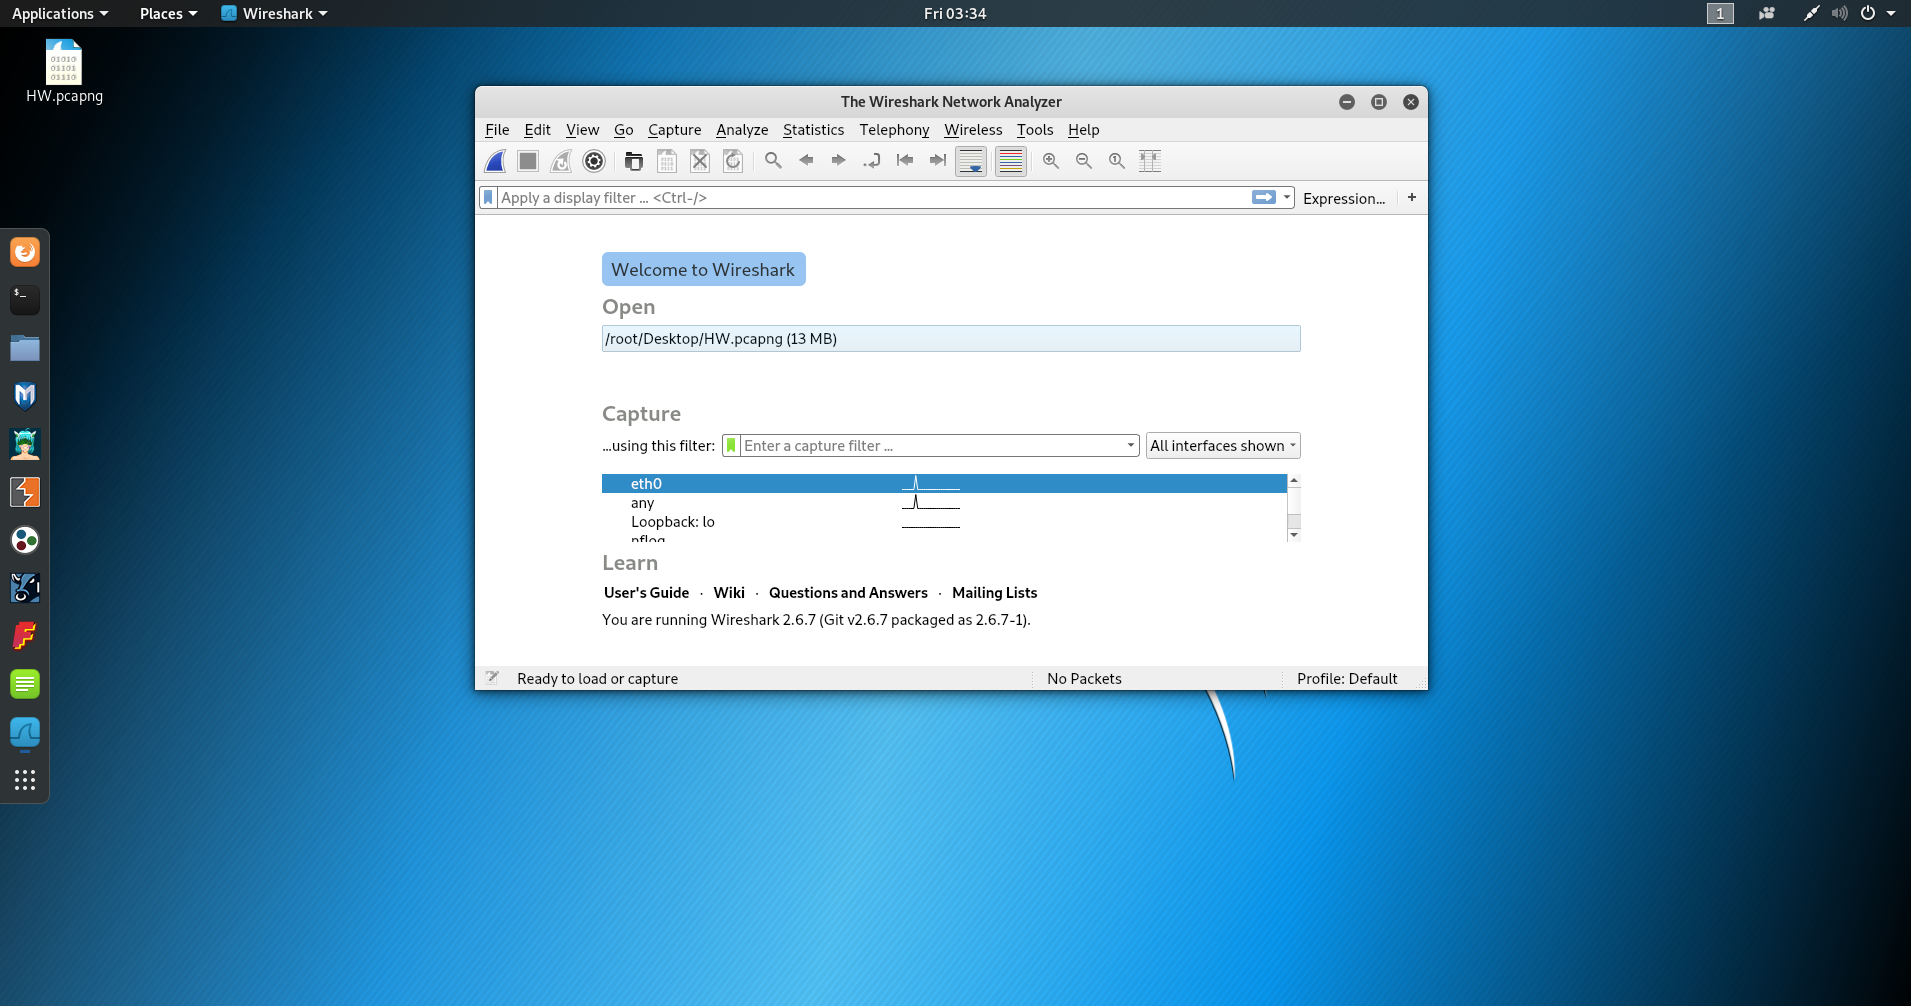Go to previous packet arrow icon
The image size is (1911, 1006).
pyautogui.click(x=806, y=160)
